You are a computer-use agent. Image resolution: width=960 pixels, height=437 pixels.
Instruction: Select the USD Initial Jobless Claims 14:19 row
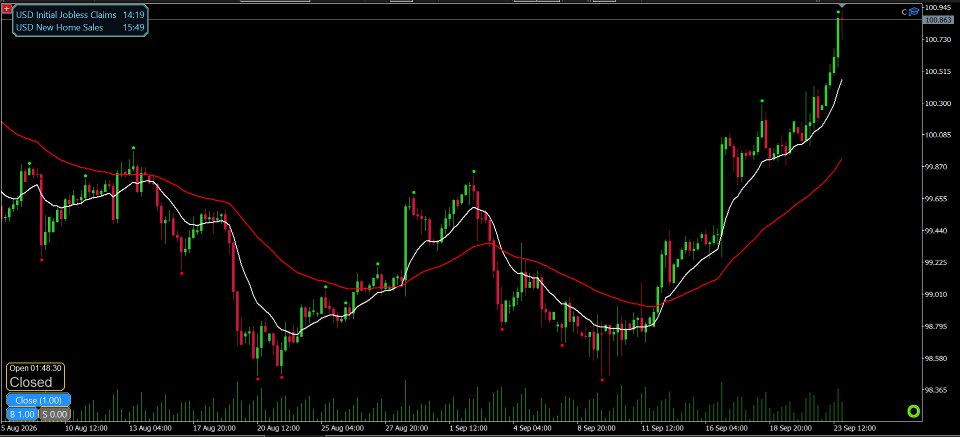80,15
